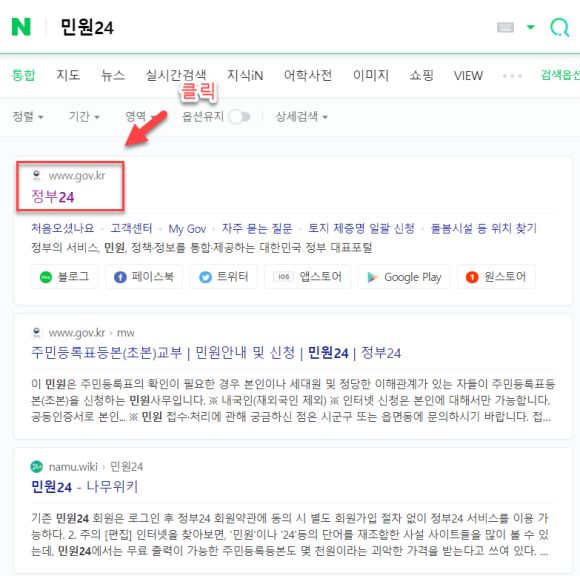Screen dimensions: 580x576
Task: Click the www.gov.kr › mw URL
Action: (x=91, y=333)
